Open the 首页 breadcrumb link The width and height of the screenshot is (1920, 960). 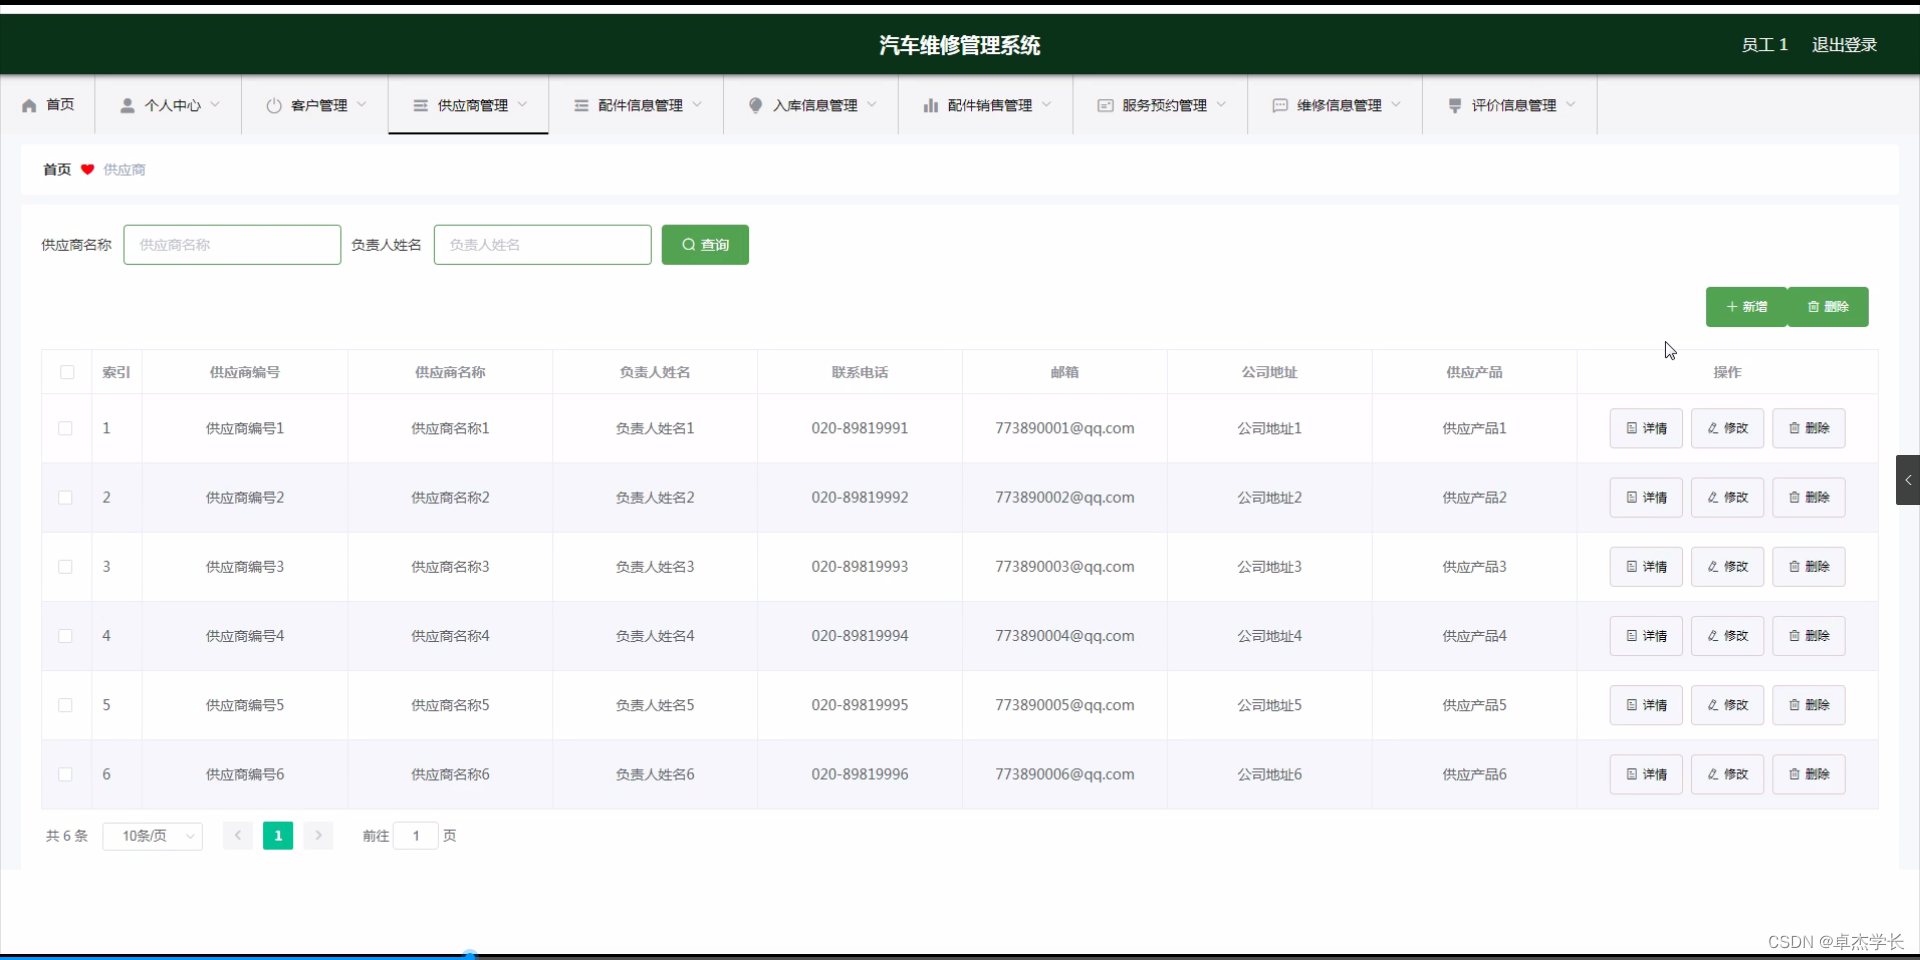click(x=56, y=169)
